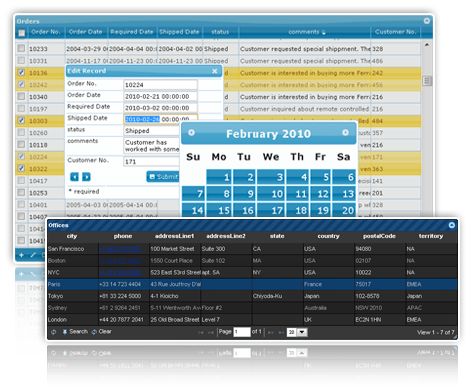
Task: Collapse the Orders grid with its title icon
Action: coord(426,21)
